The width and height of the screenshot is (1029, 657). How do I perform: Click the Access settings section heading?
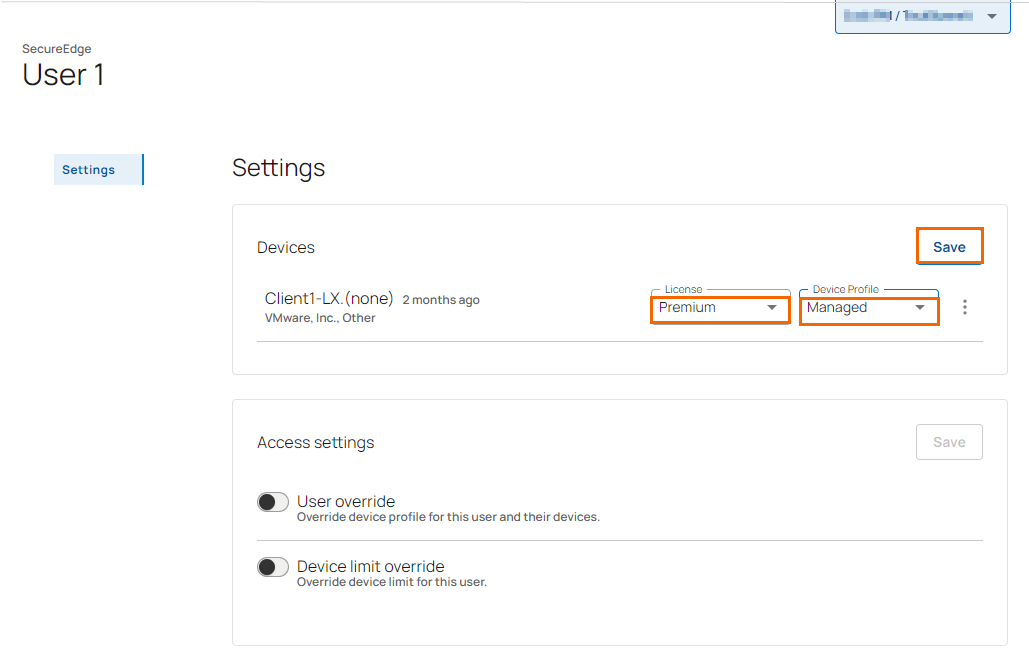[x=315, y=443]
